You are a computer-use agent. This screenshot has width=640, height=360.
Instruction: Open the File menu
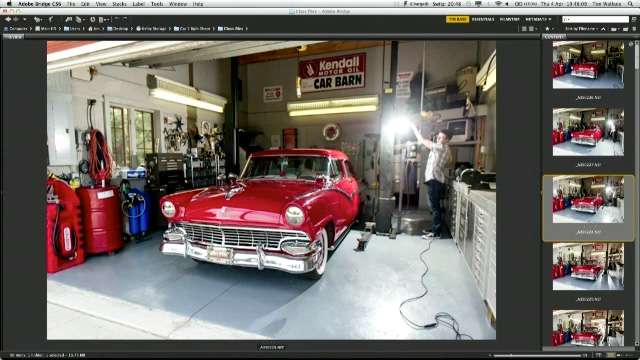click(71, 4)
